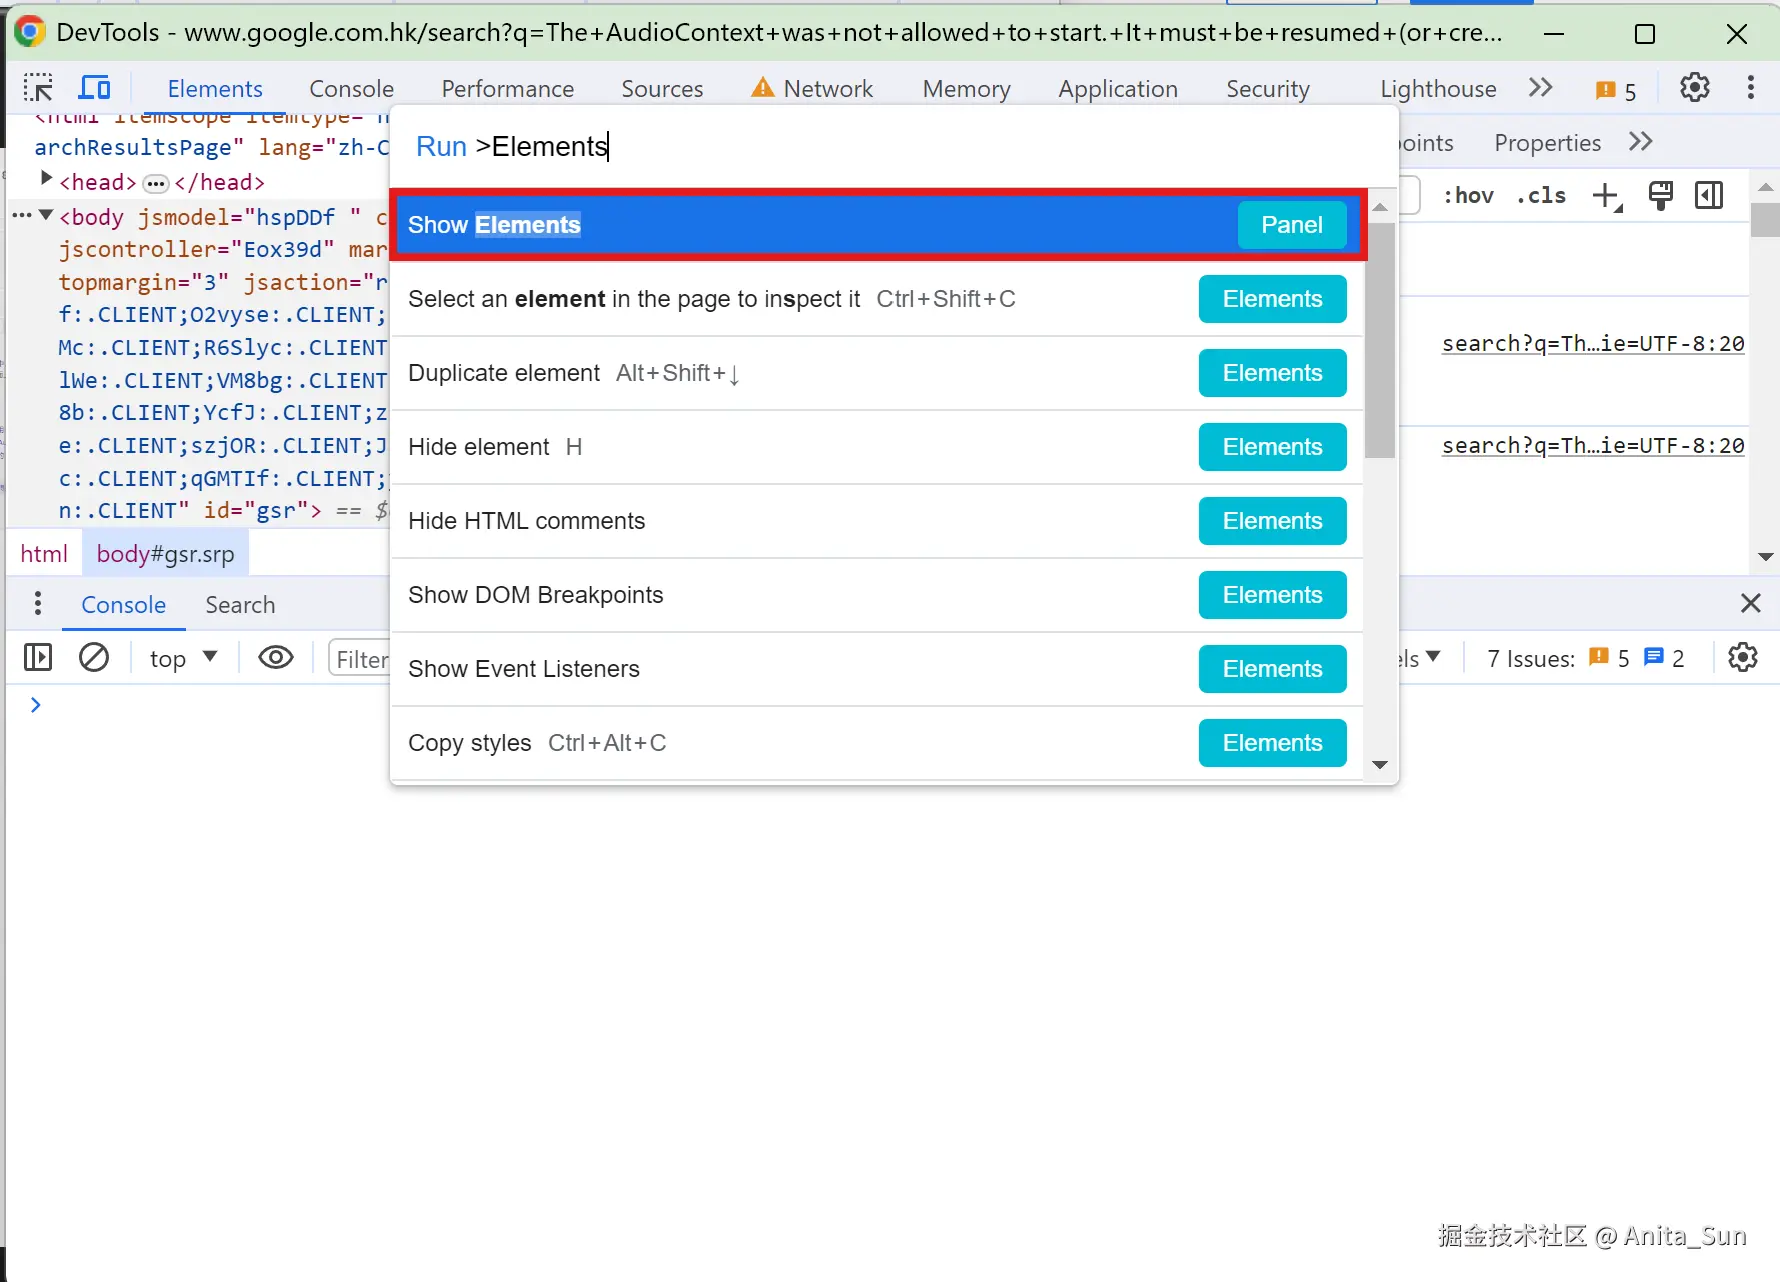This screenshot has height=1282, width=1780.
Task: Open the Memory tab
Action: (x=966, y=89)
